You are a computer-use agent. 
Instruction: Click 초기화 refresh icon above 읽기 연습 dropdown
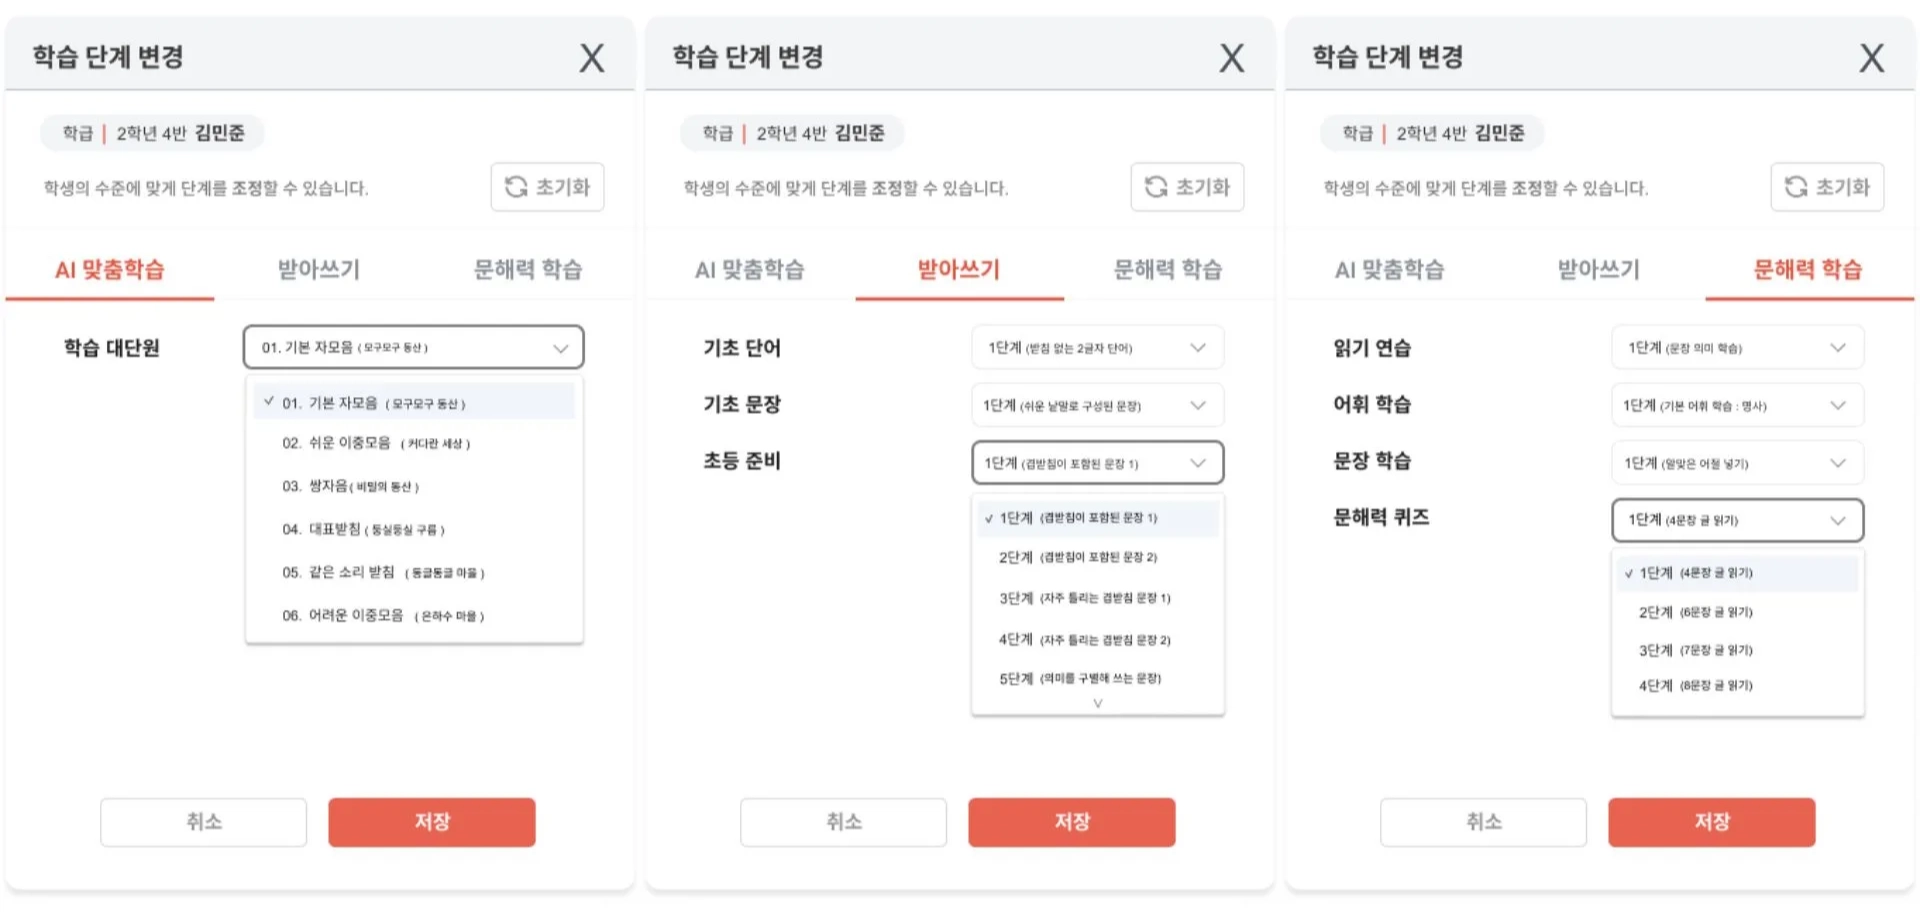1796,187
